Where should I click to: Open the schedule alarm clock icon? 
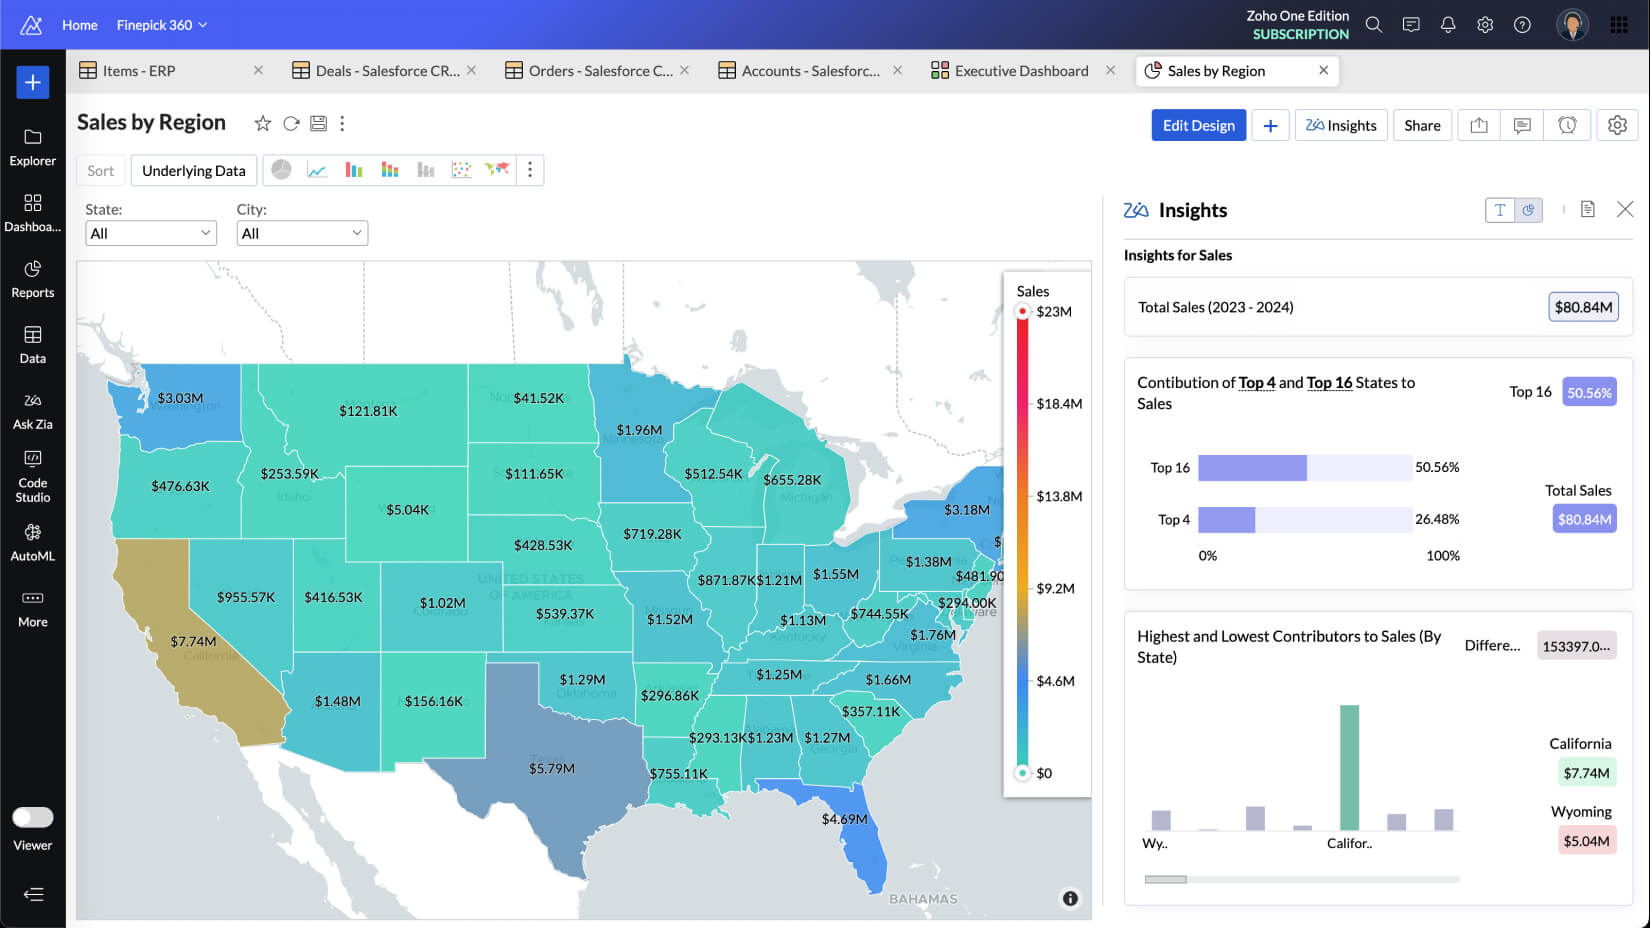click(1567, 125)
